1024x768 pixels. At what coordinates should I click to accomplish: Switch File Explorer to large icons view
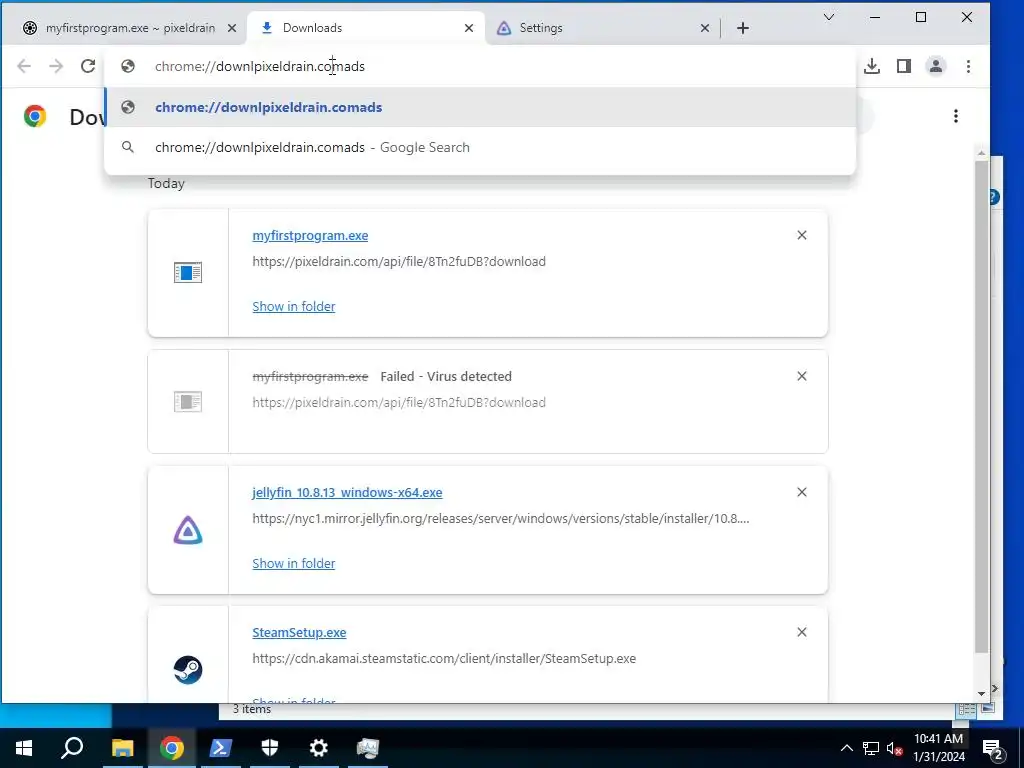point(987,709)
